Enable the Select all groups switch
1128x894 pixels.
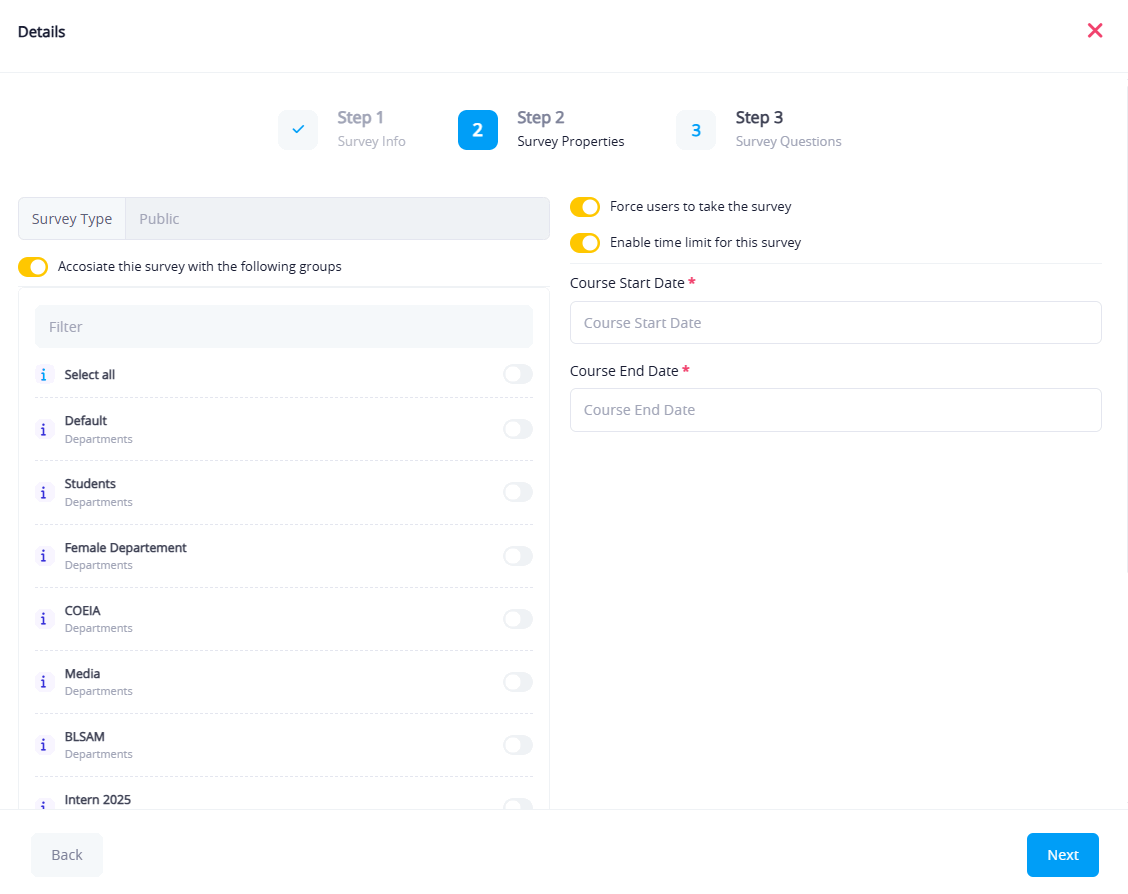(517, 374)
